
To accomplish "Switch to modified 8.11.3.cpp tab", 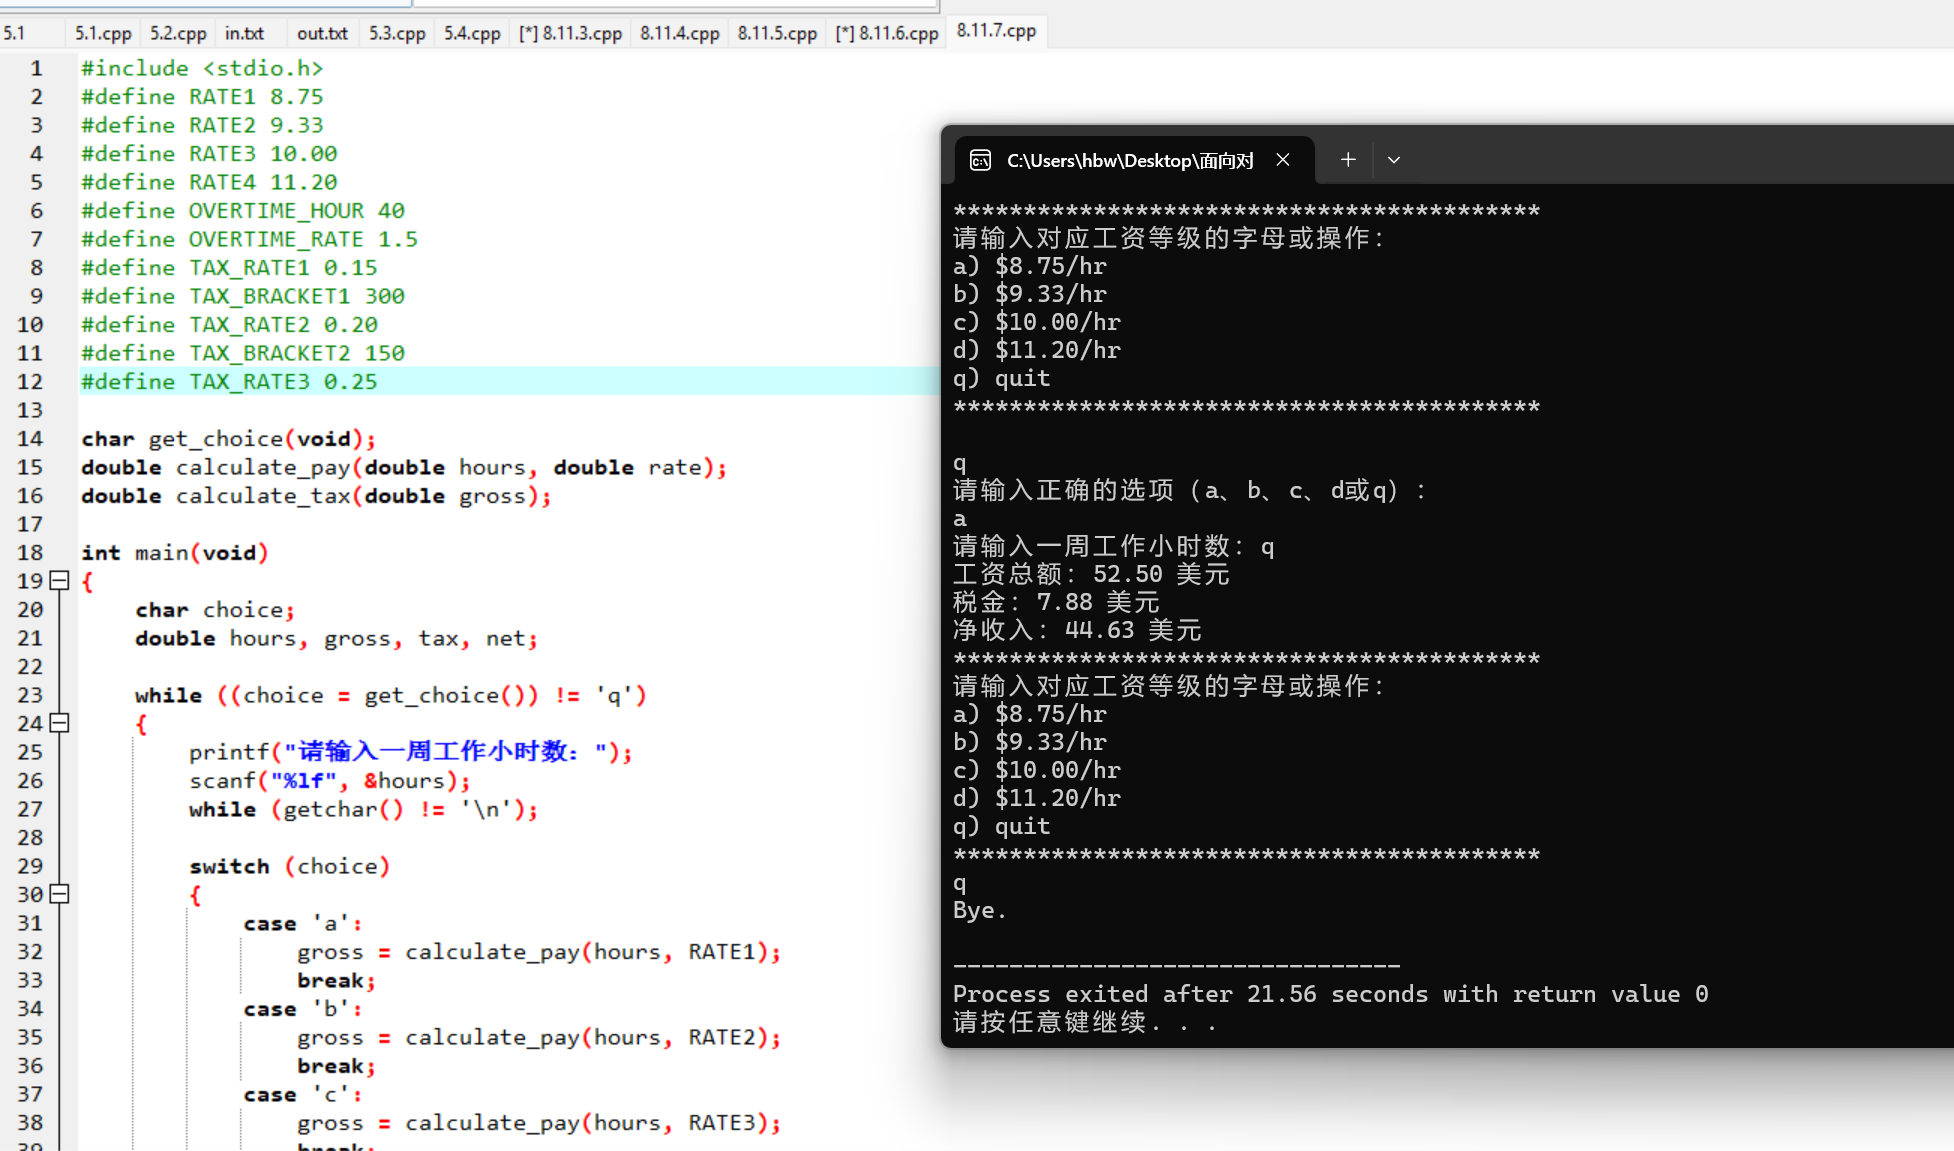I will [570, 33].
